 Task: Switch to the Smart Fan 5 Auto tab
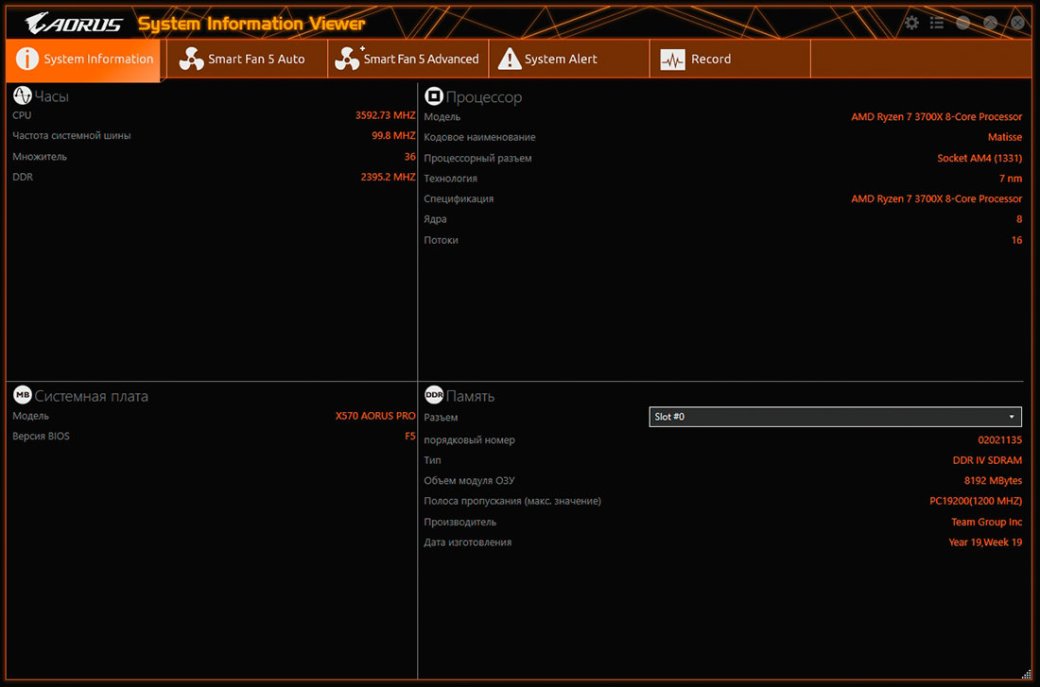245,59
